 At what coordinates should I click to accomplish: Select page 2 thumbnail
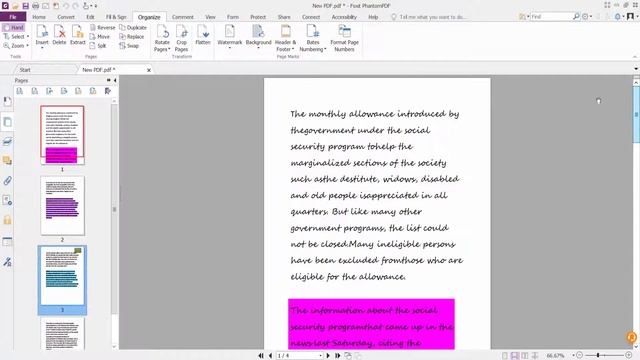click(62, 205)
